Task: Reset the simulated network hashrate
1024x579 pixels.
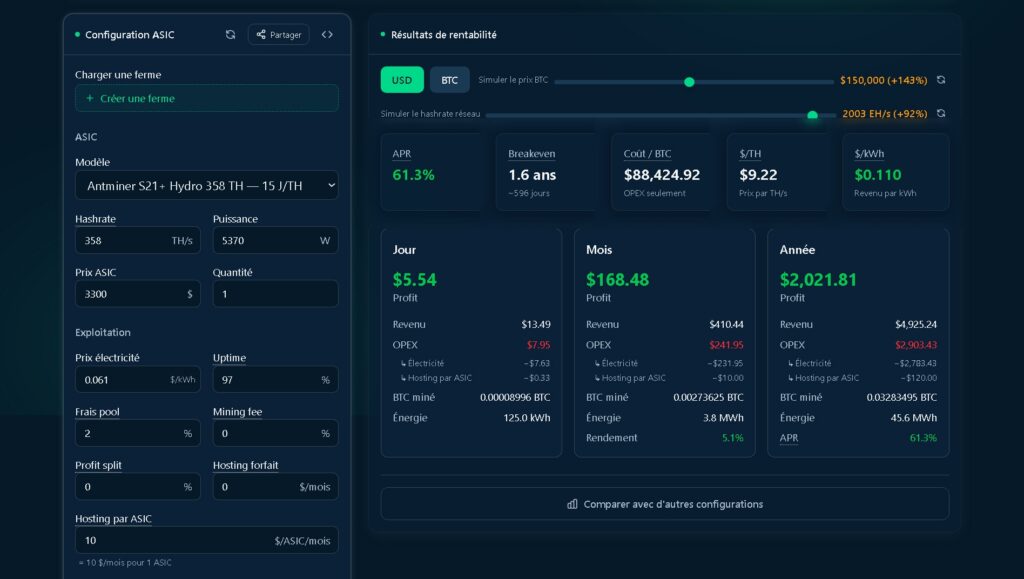Action: pos(941,114)
